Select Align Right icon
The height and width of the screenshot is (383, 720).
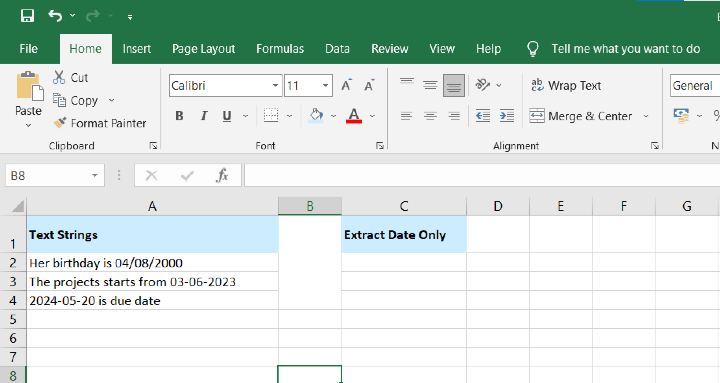454,116
